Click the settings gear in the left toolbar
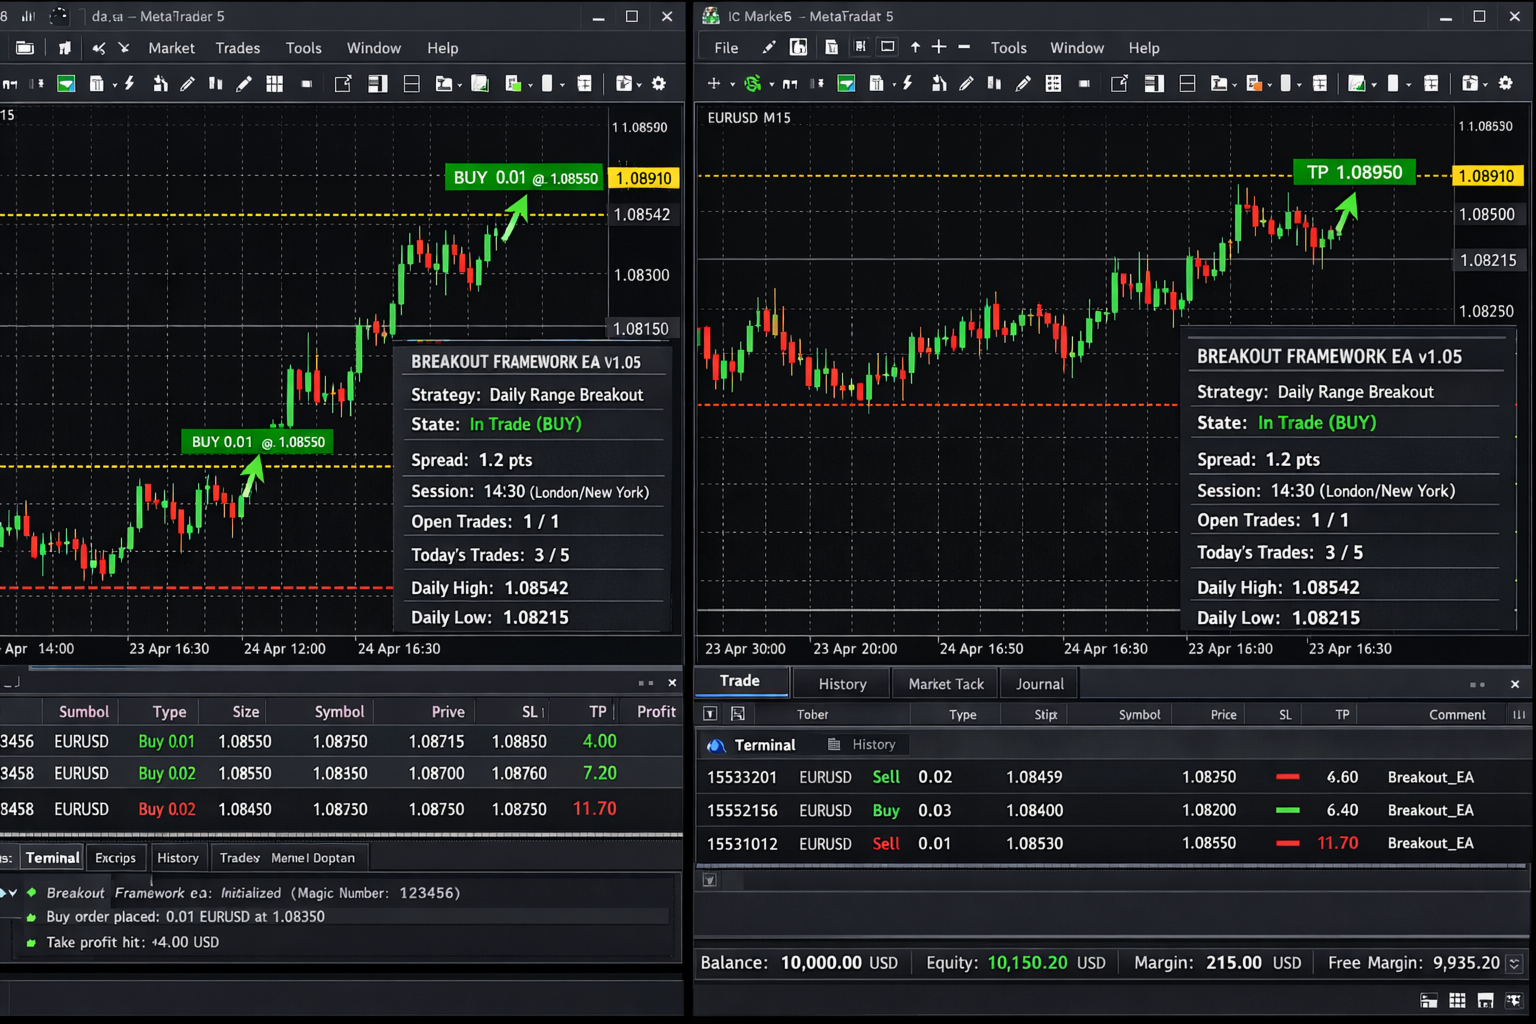The width and height of the screenshot is (1536, 1024). pyautogui.click(x=659, y=84)
